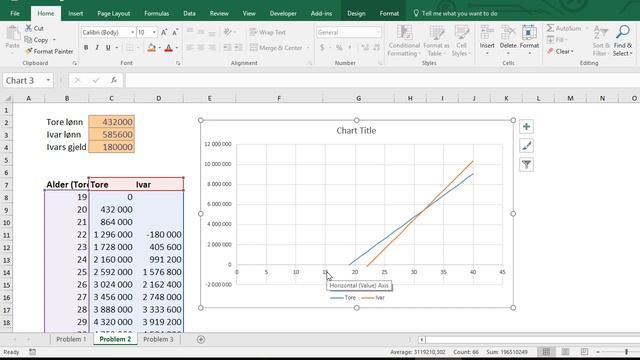Click the Wrap Text icon
The height and width of the screenshot is (360, 640).
click(253, 32)
